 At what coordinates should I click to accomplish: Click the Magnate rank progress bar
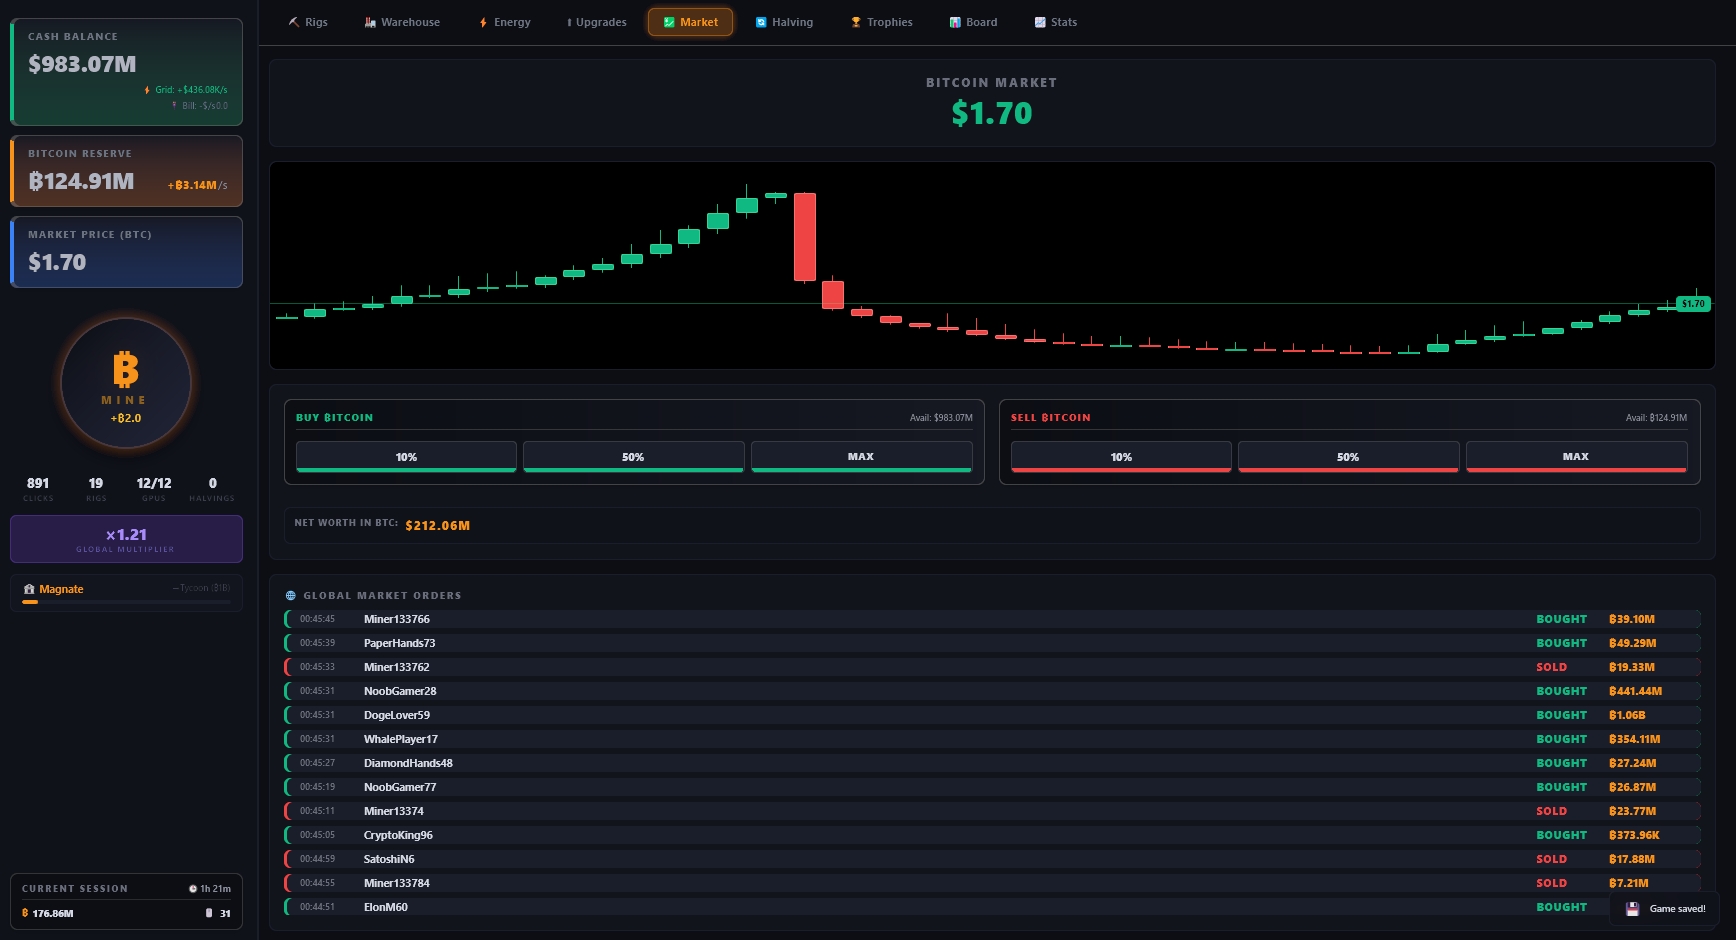click(126, 603)
